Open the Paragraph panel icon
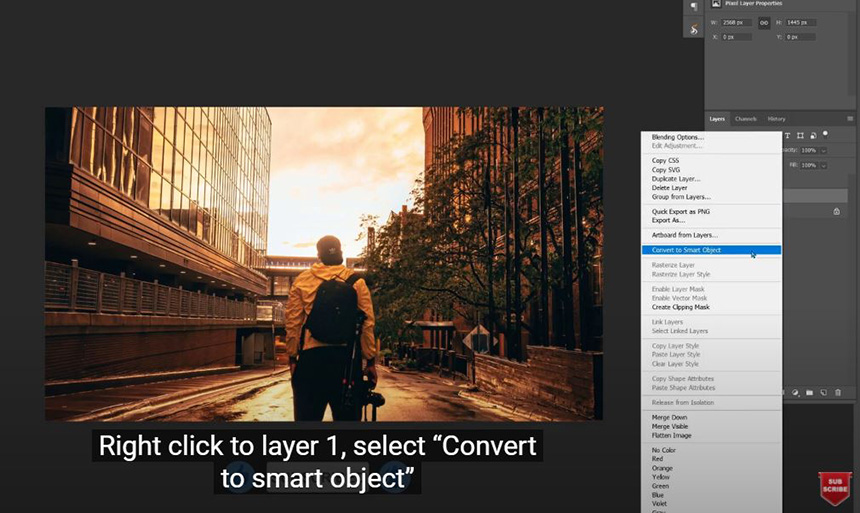 694,6
